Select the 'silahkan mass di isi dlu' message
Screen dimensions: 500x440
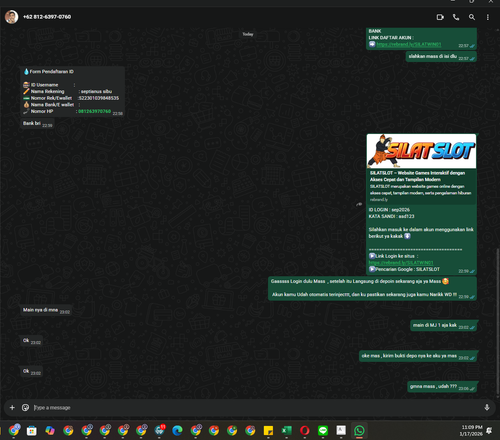click(x=441, y=57)
